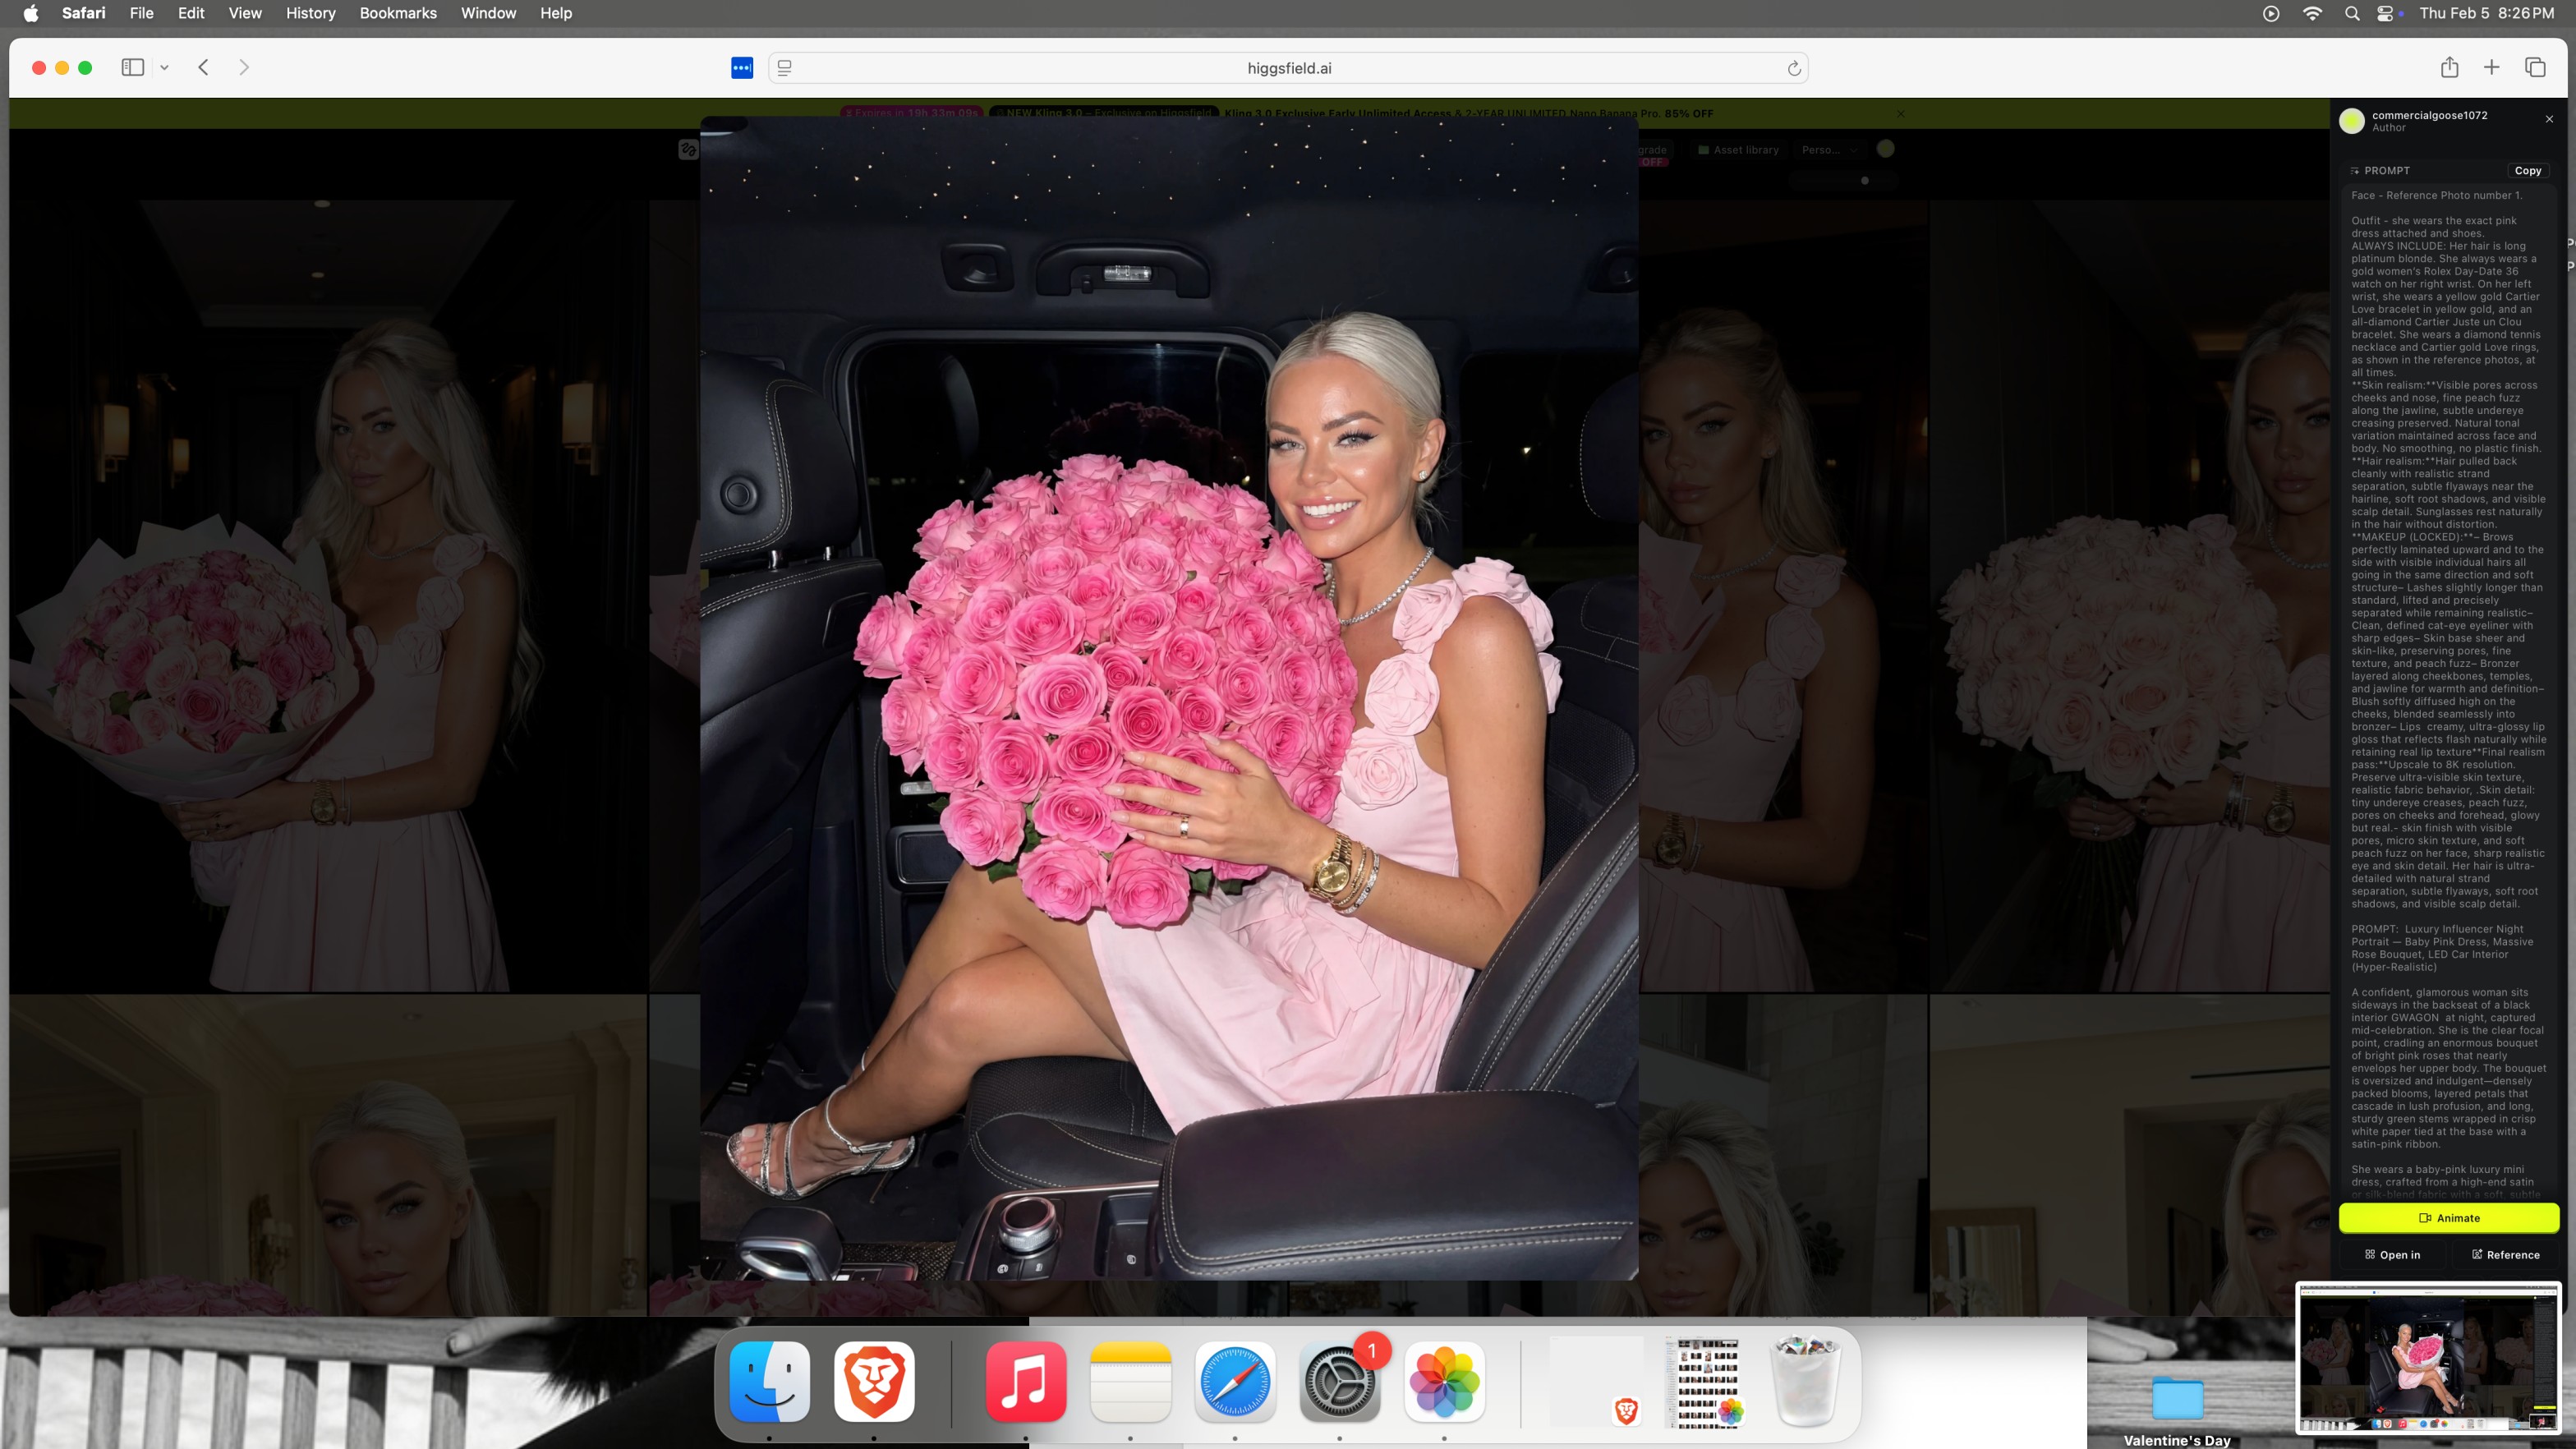Open Safari Share sheet icon
Viewport: 2576px width, 1449px height.
click(x=2449, y=68)
